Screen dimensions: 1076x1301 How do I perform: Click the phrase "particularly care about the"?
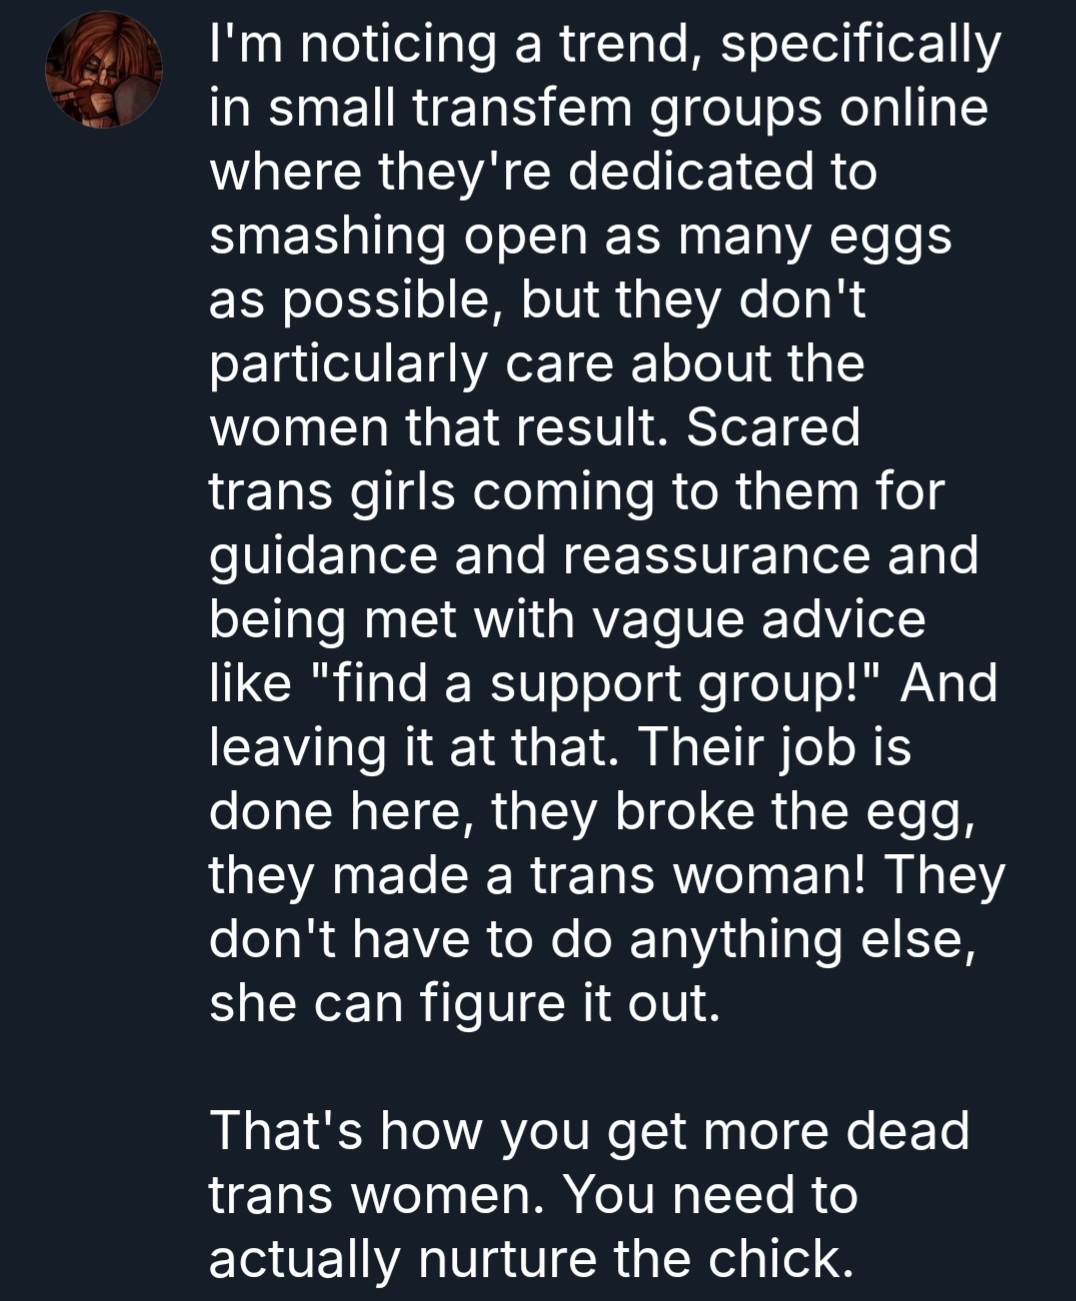[x=536, y=364]
